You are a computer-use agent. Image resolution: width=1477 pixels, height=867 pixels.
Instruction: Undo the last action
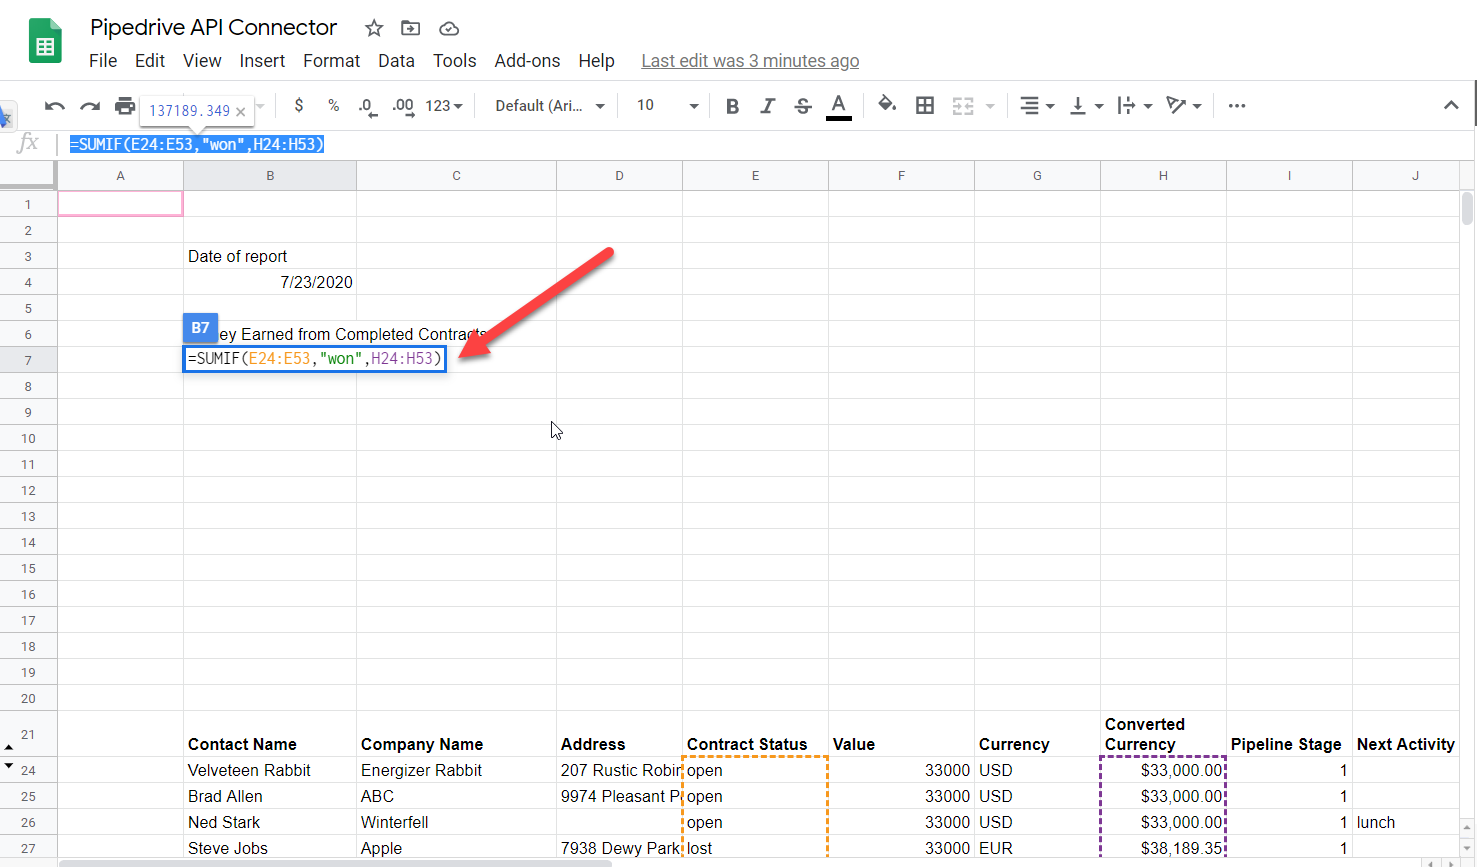coord(55,105)
